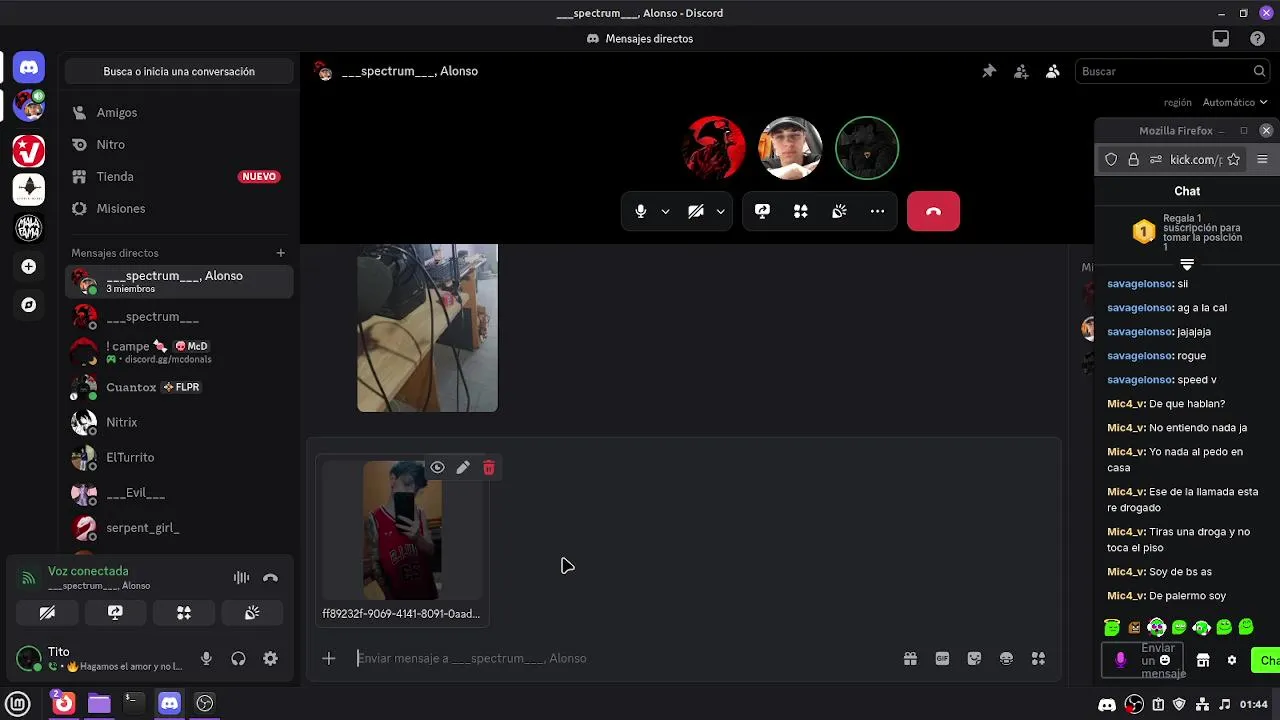
Task: Open the desk photo image in chat
Action: pos(427,328)
